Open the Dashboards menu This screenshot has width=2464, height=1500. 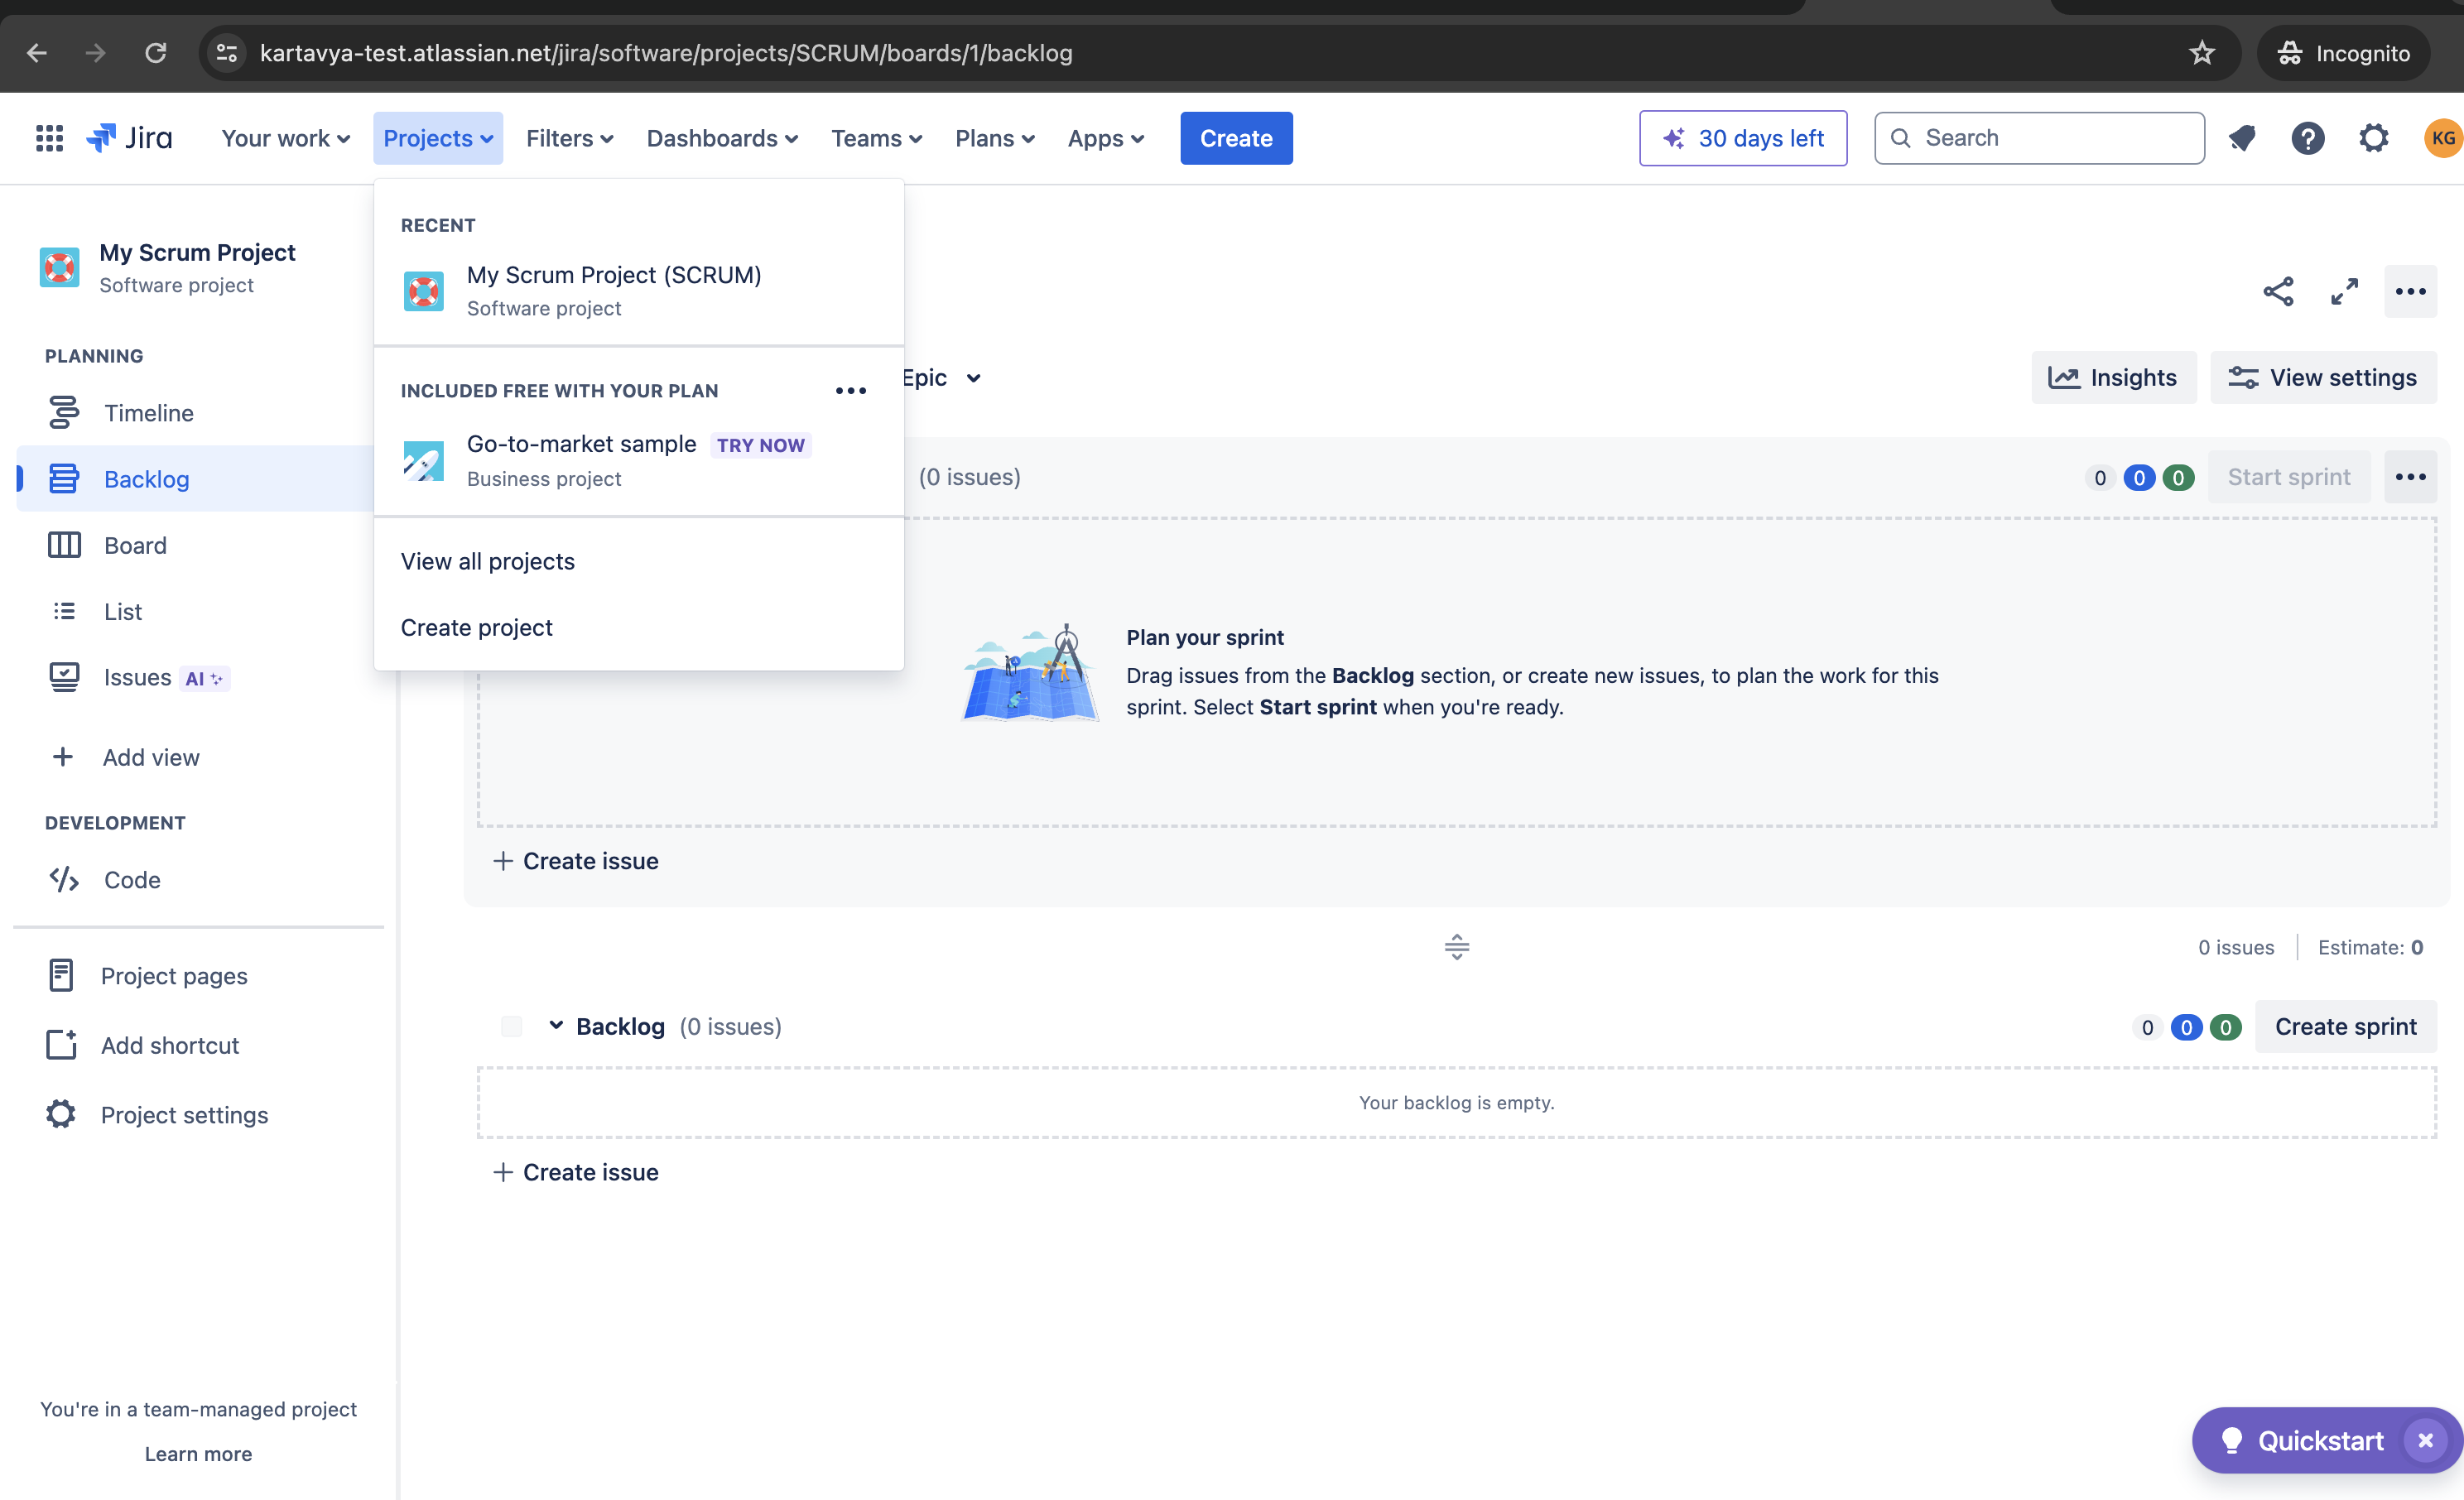pos(721,138)
